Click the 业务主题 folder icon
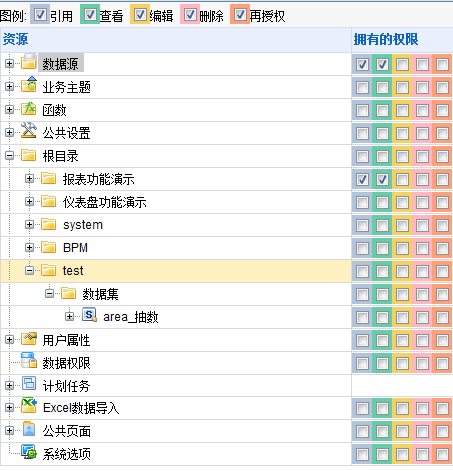This screenshot has width=453, height=471. point(29,85)
